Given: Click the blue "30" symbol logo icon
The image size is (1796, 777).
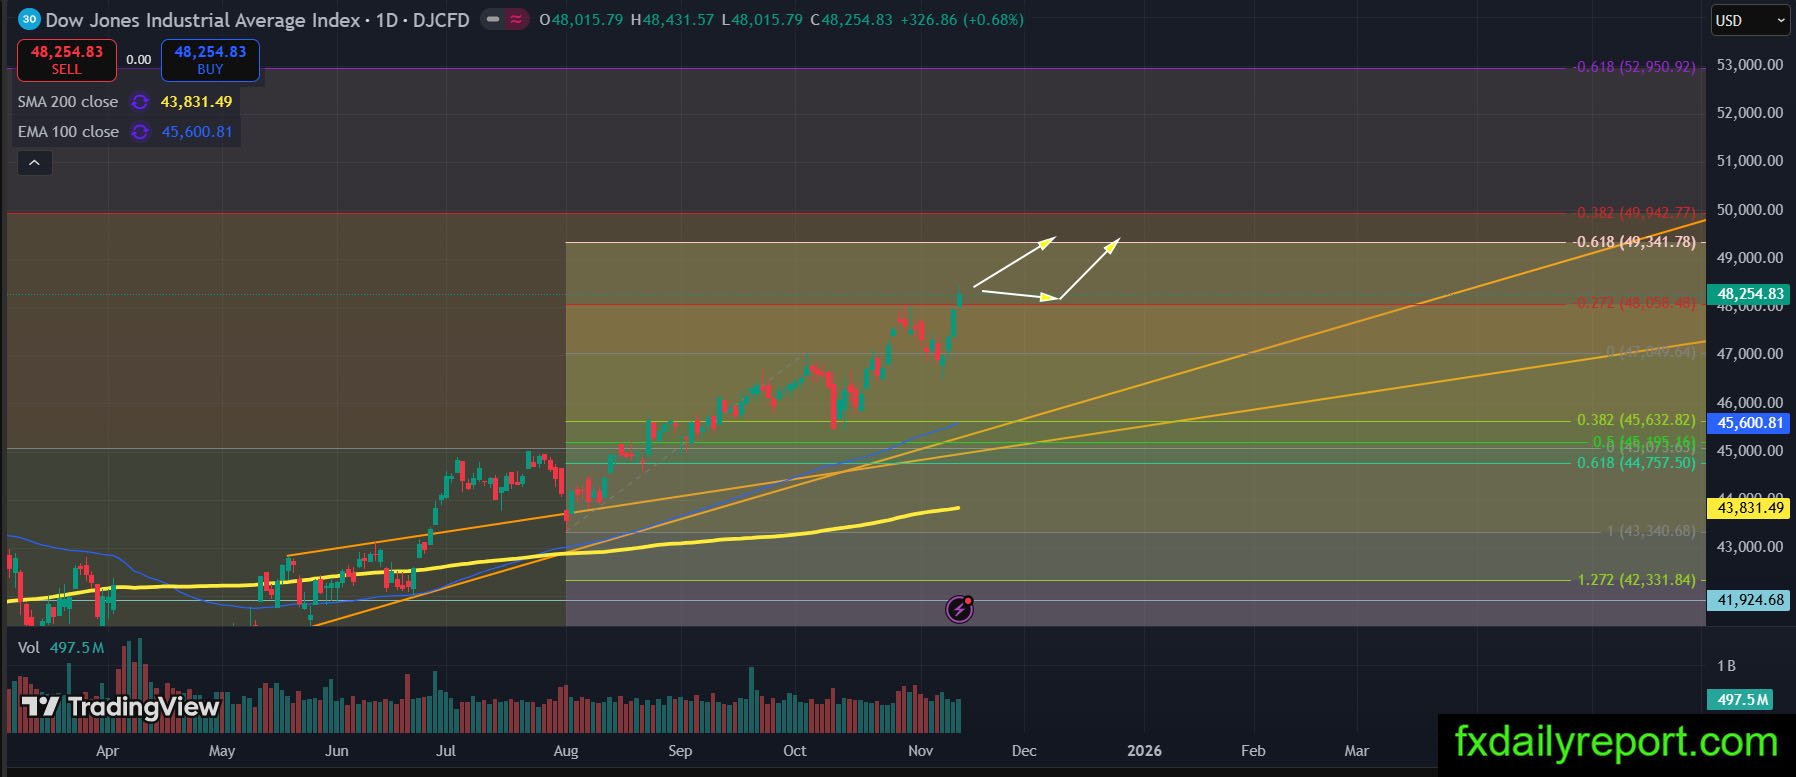Looking at the screenshot, I should (29, 19).
